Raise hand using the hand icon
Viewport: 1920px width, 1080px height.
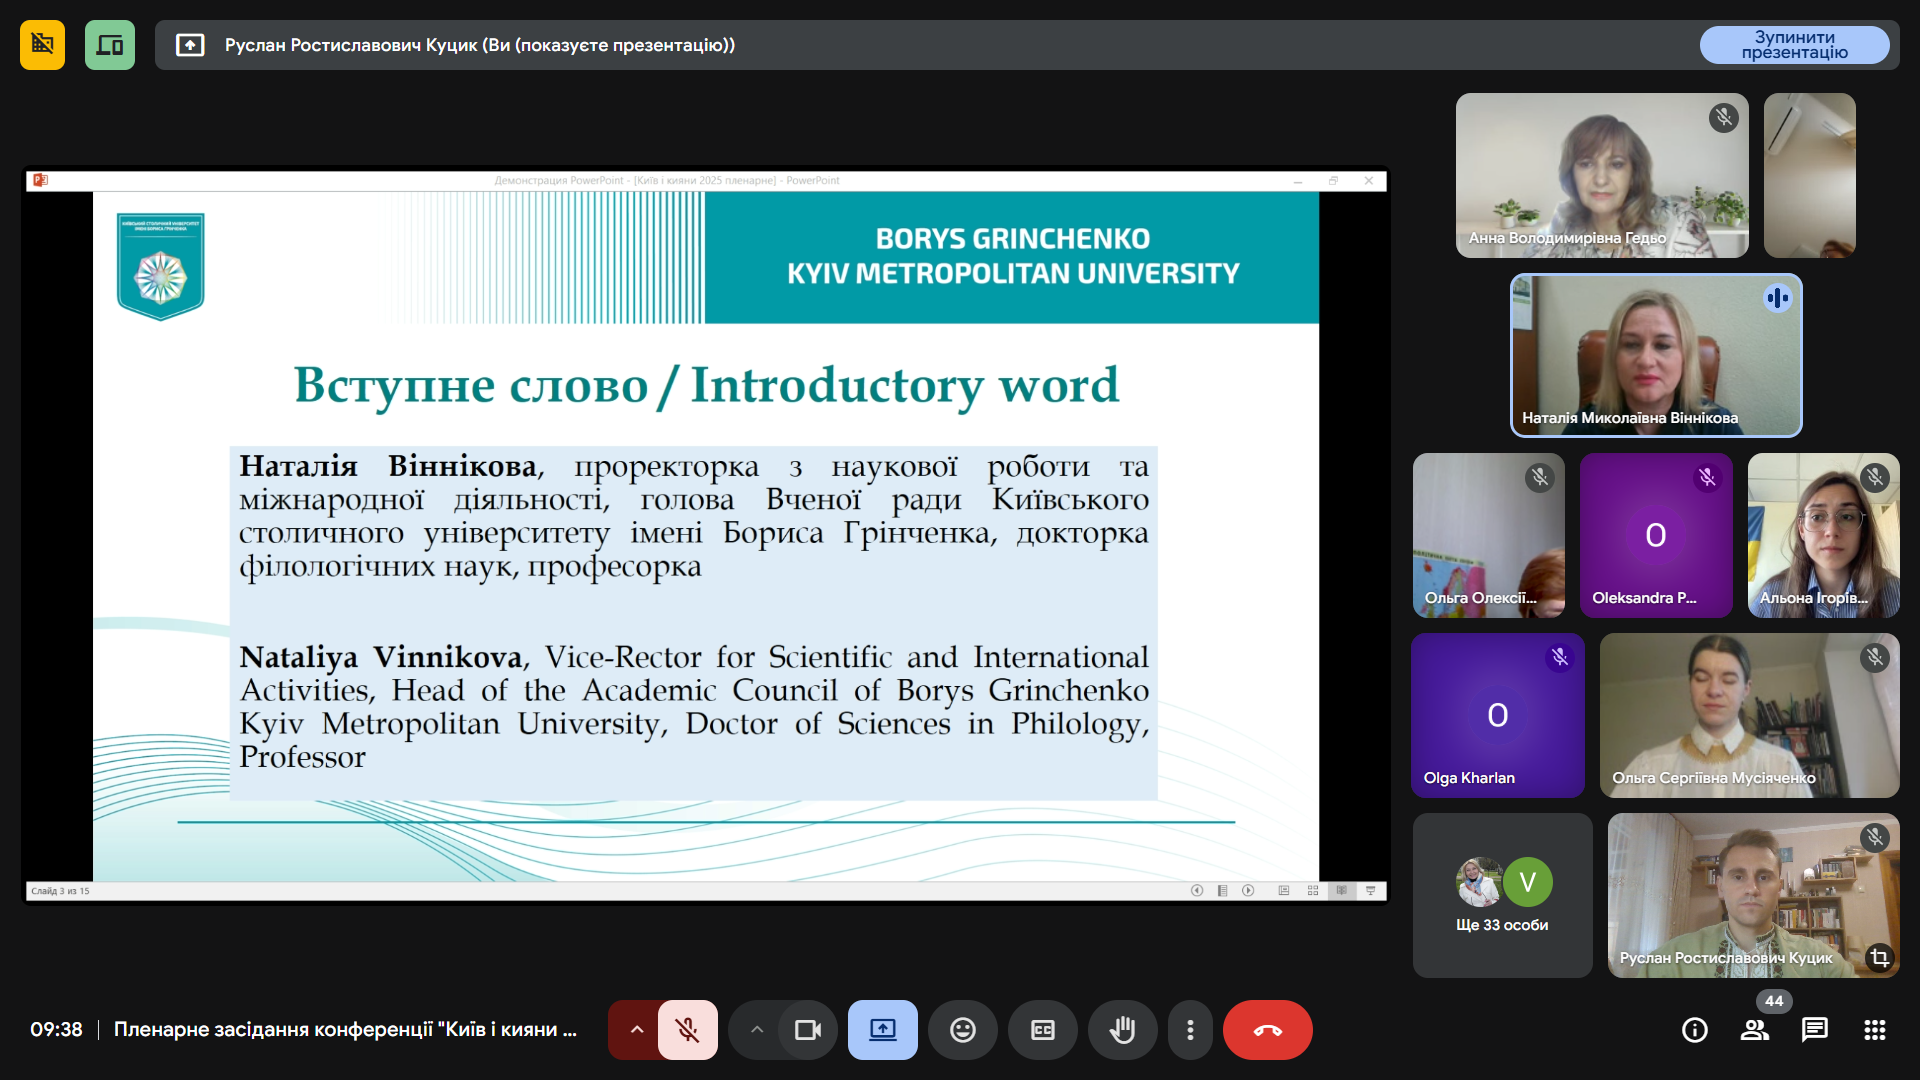(1122, 1030)
